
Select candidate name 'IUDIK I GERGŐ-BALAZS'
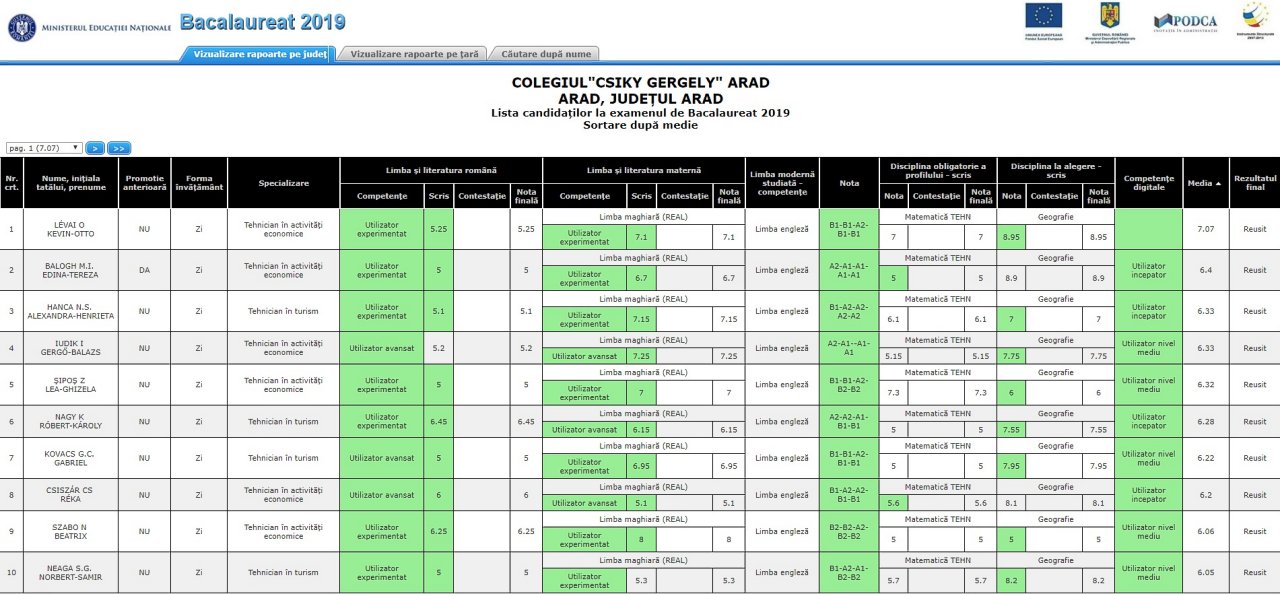[70, 348]
